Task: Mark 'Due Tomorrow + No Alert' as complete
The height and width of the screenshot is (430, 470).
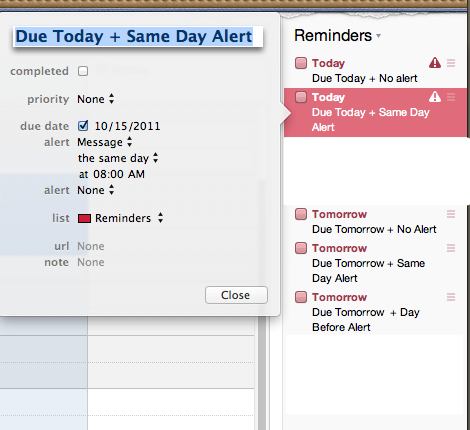Action: pos(301,214)
